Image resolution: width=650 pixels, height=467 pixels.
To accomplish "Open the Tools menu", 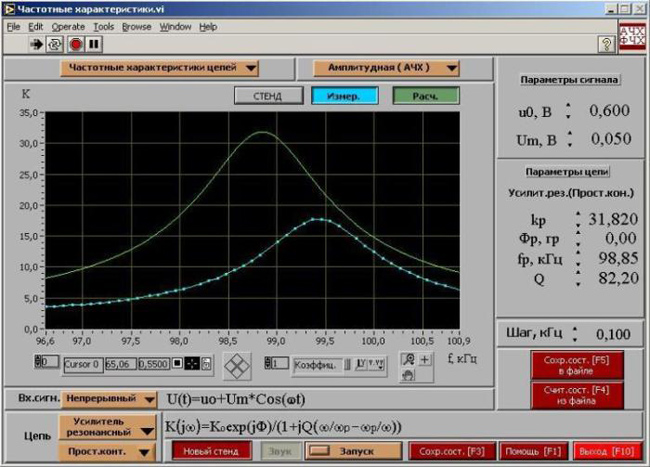I will 103,27.
